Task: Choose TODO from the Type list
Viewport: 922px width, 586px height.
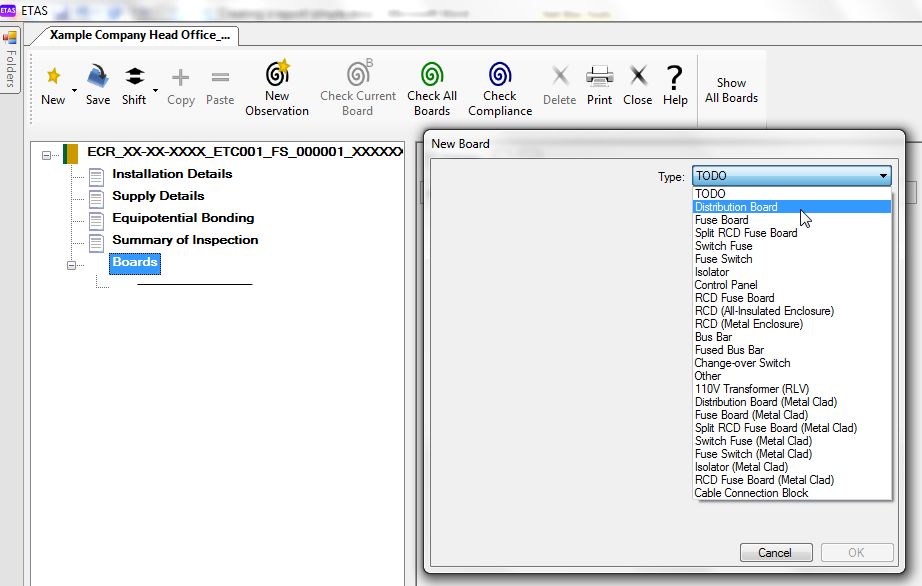Action: coord(792,194)
